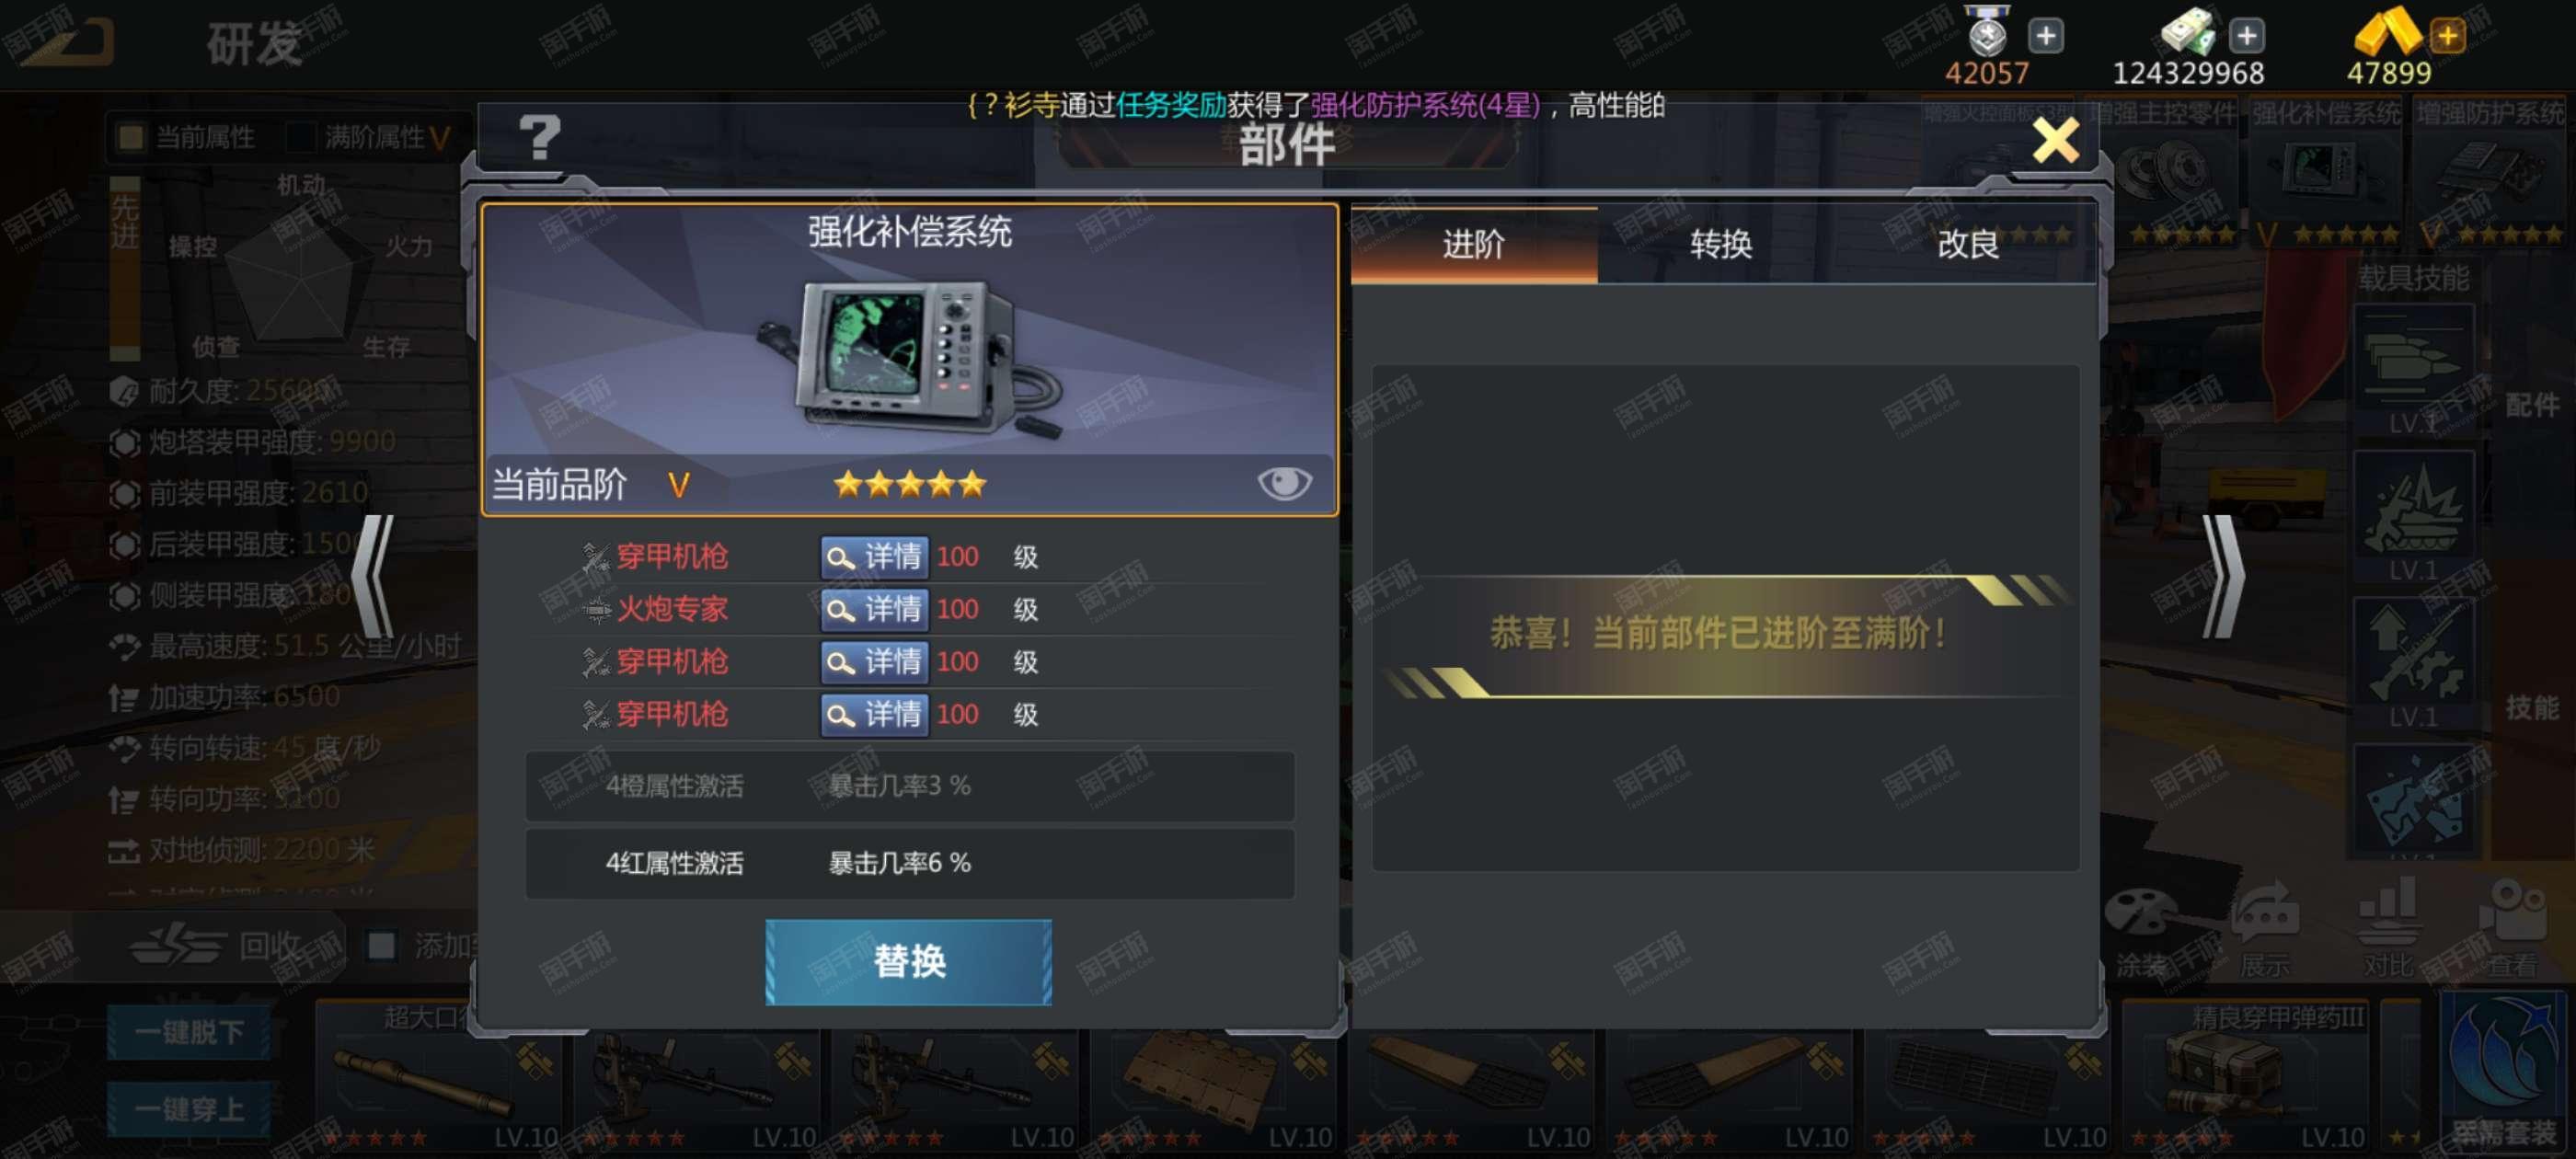This screenshot has height=1159, width=2576.
Task: Check the 当前属性 checkbox
Action: 130,137
